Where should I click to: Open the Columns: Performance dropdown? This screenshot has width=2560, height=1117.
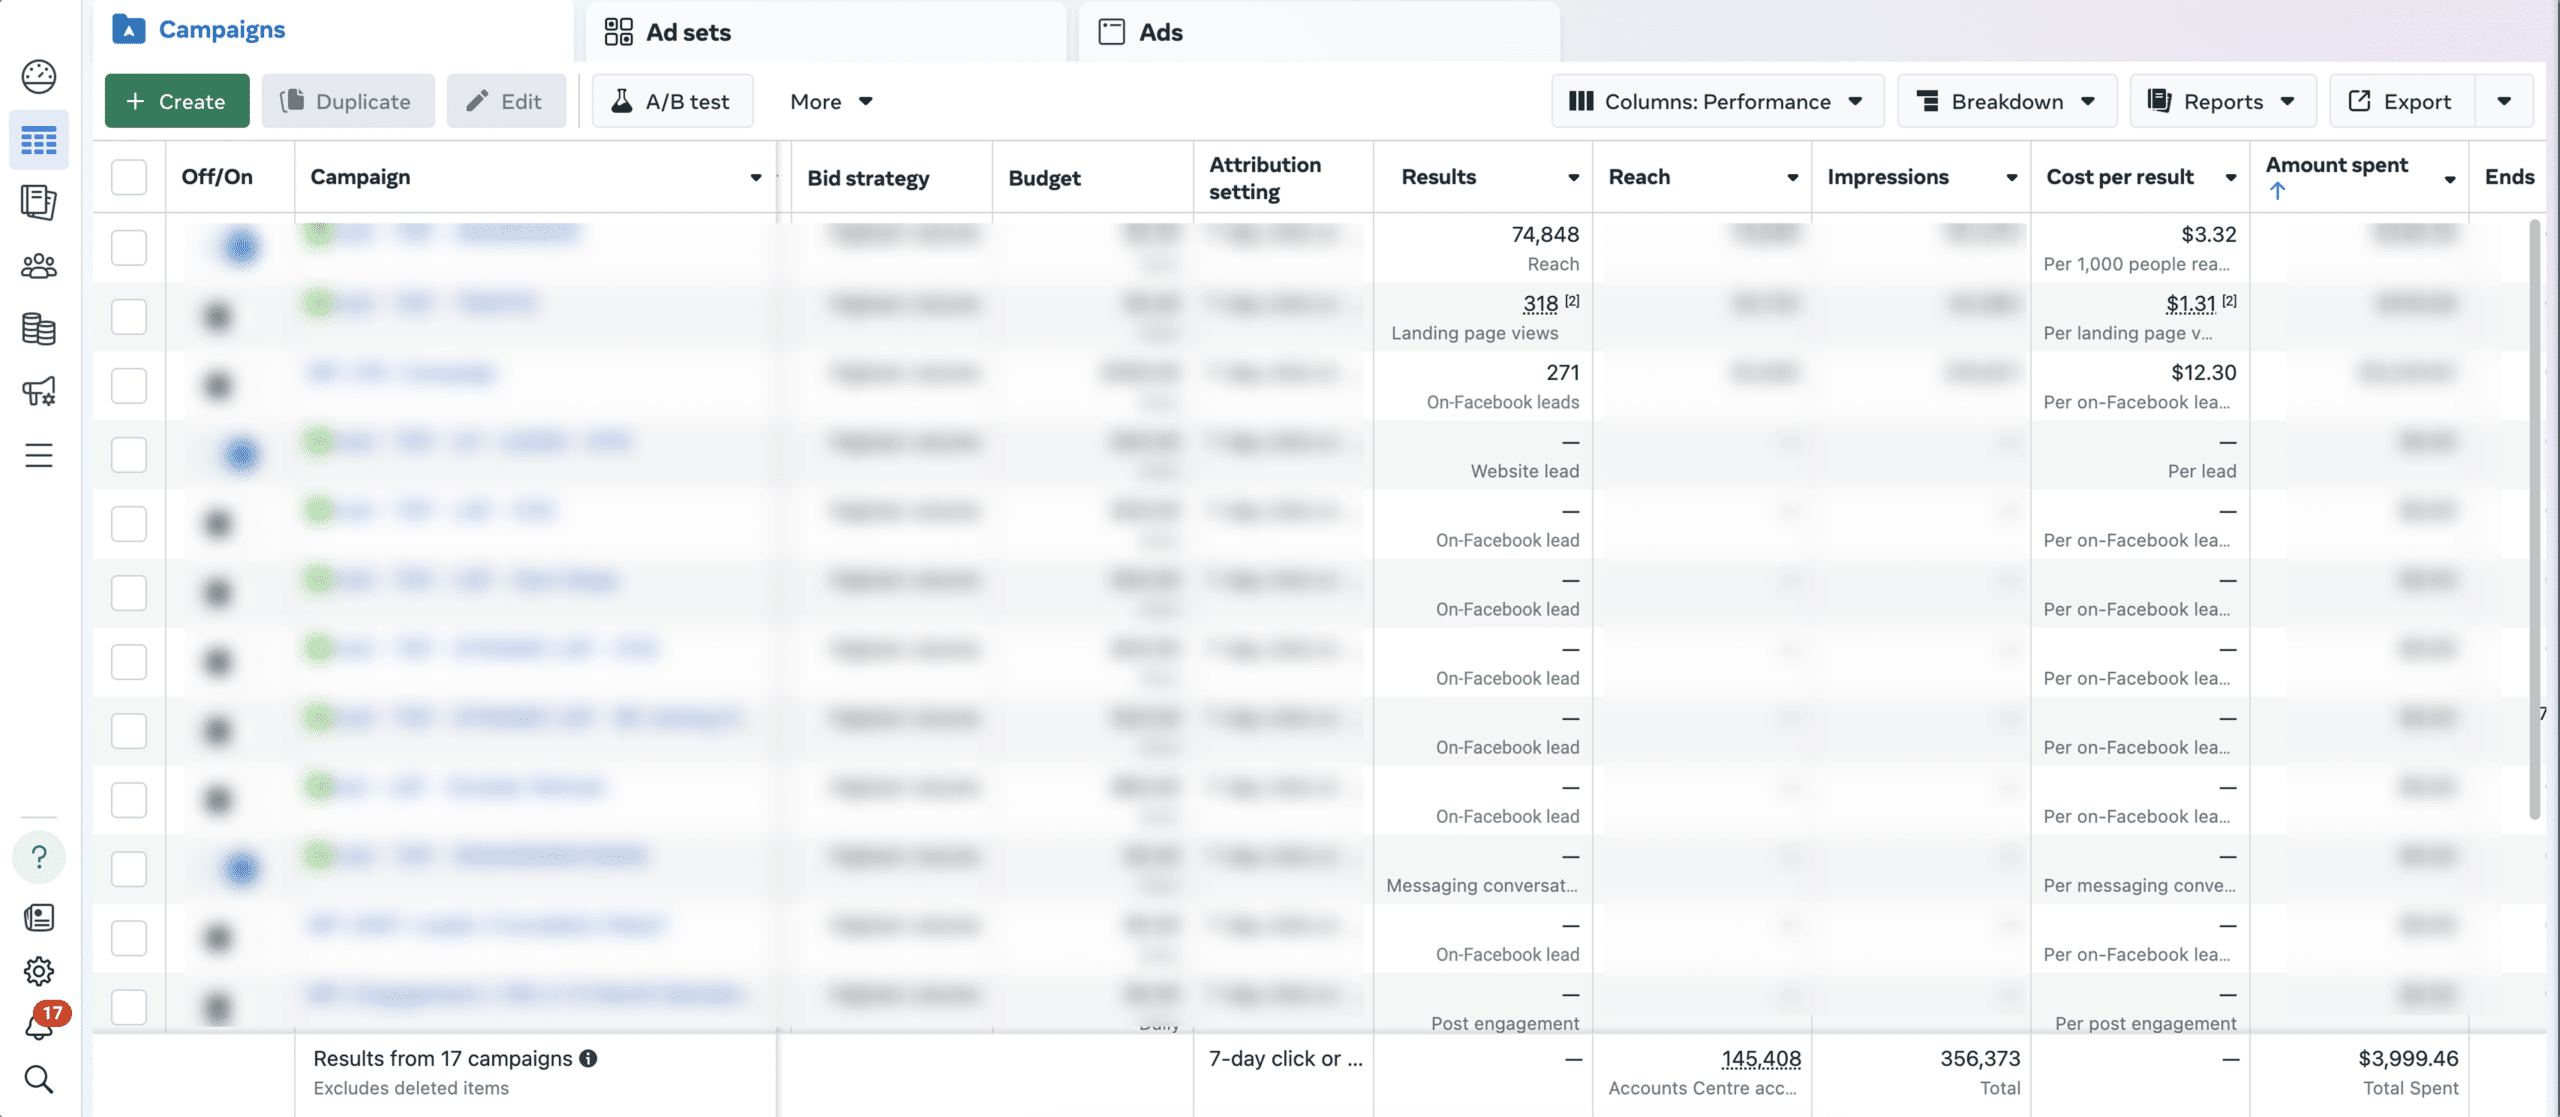[x=1716, y=101]
